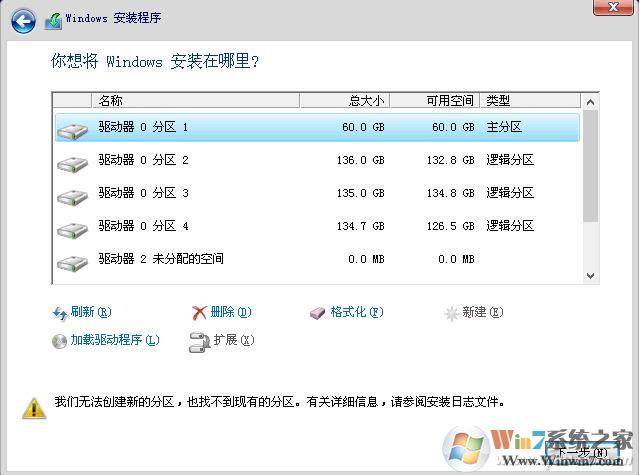Select row 驱动器 0 分区 4
The height and width of the screenshot is (475, 640).
click(x=317, y=226)
